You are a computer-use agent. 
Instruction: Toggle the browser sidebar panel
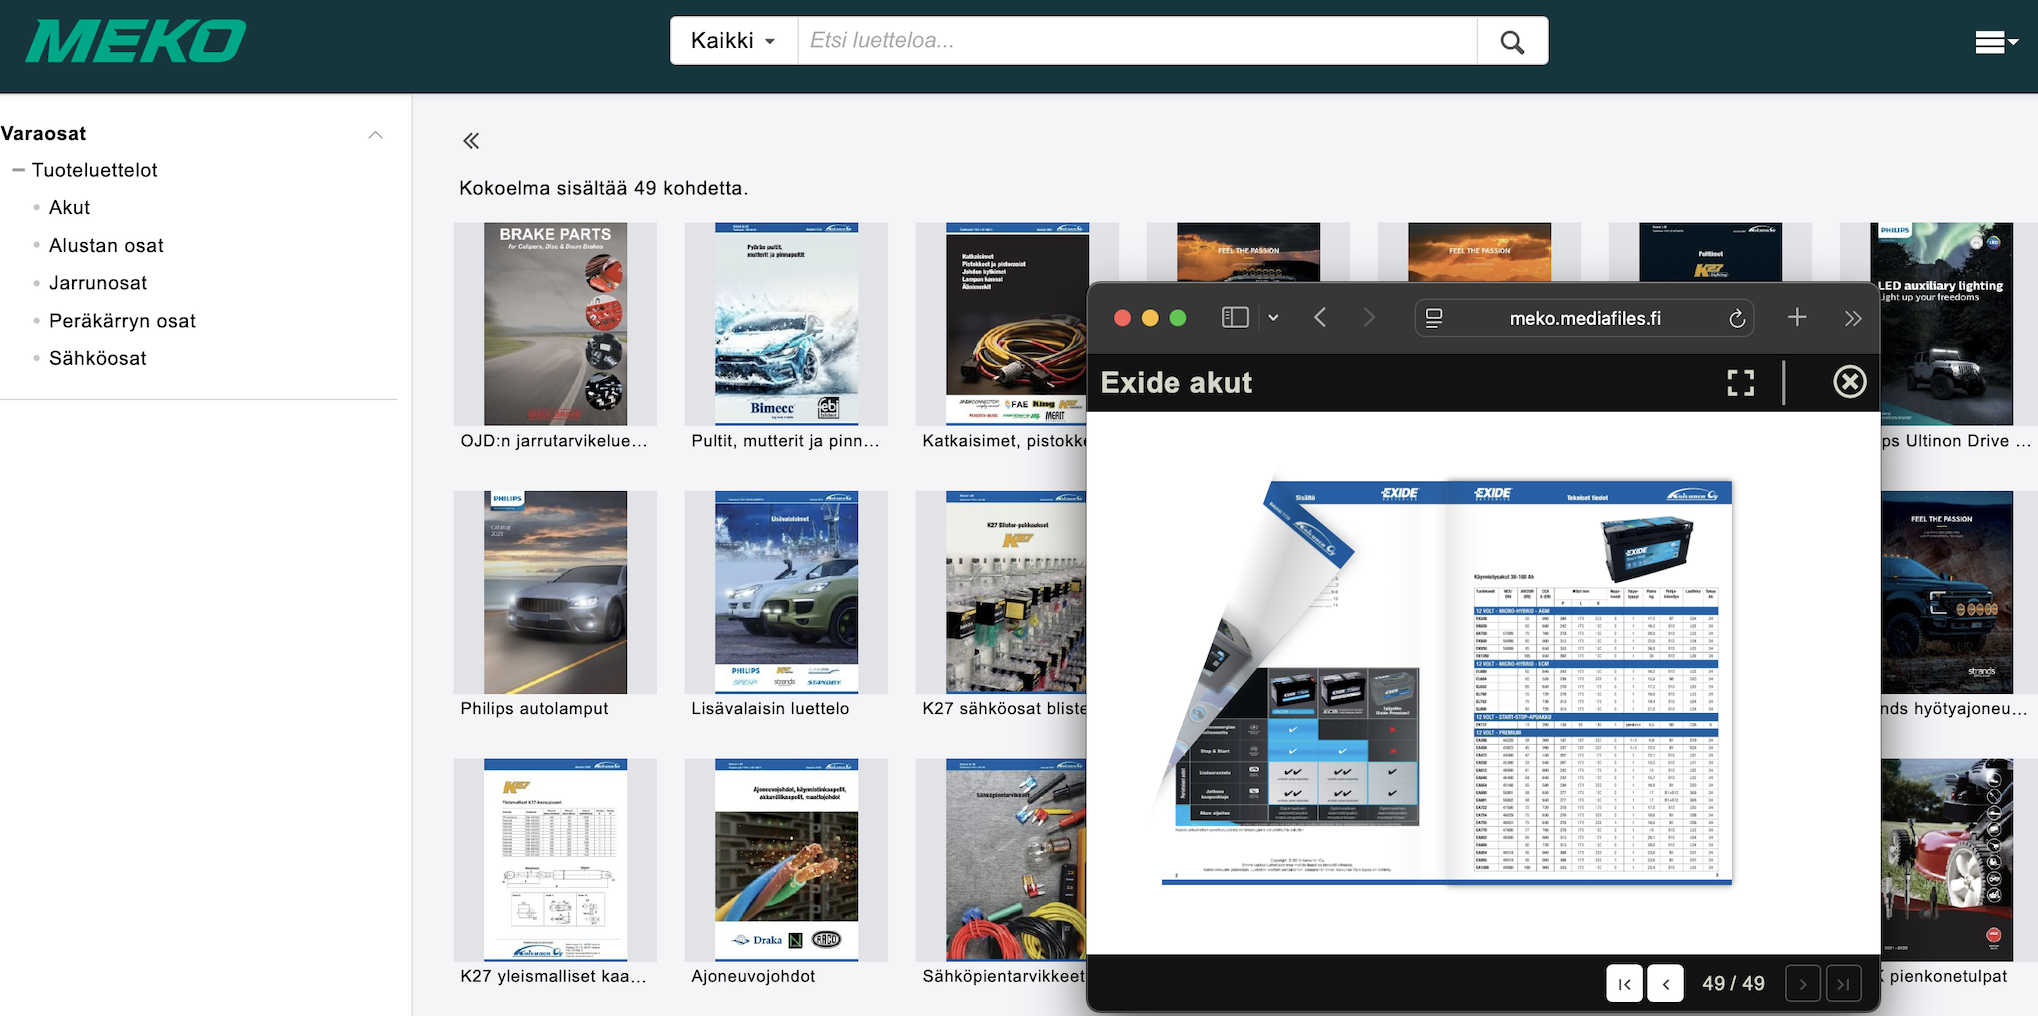1235,318
